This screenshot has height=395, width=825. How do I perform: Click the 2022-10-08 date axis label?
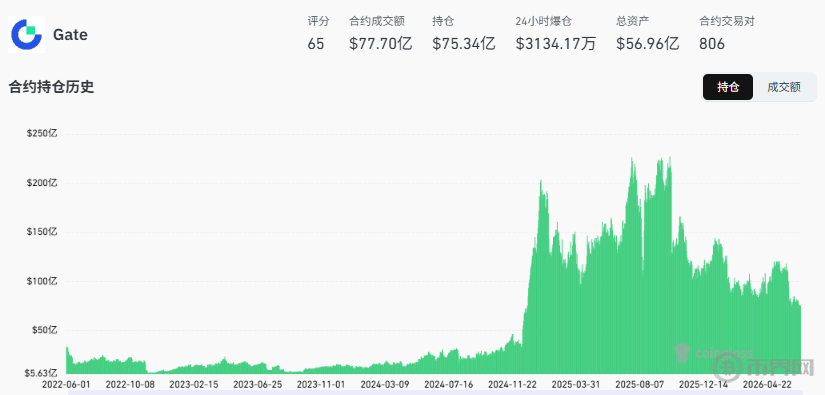(129, 384)
